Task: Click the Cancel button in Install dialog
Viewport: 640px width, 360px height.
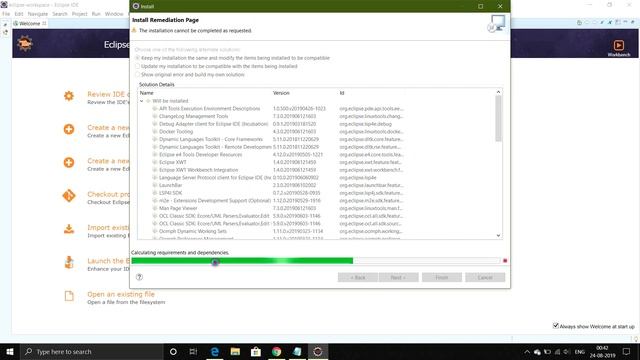Action: pyautogui.click(x=485, y=278)
